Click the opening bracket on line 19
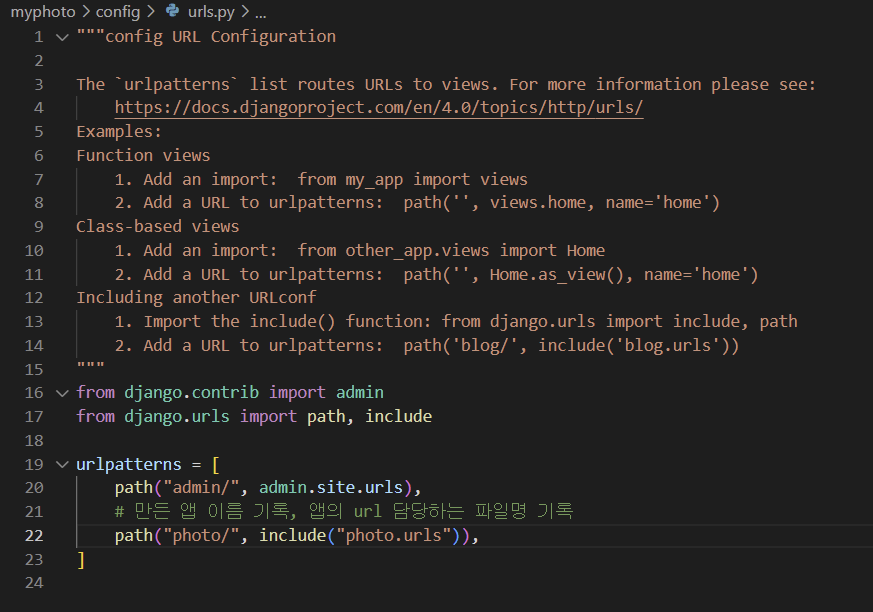The image size is (873, 612). (x=215, y=464)
